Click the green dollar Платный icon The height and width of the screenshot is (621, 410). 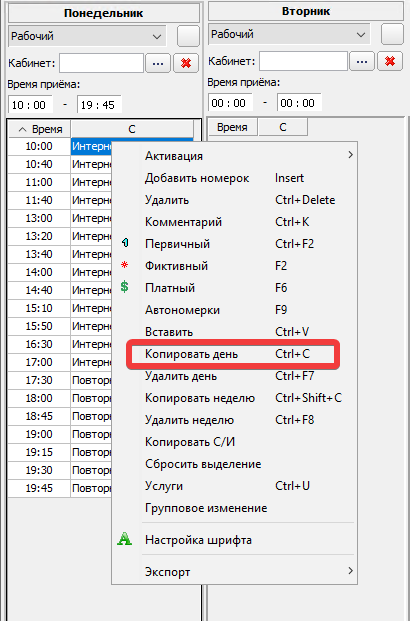coord(124,287)
